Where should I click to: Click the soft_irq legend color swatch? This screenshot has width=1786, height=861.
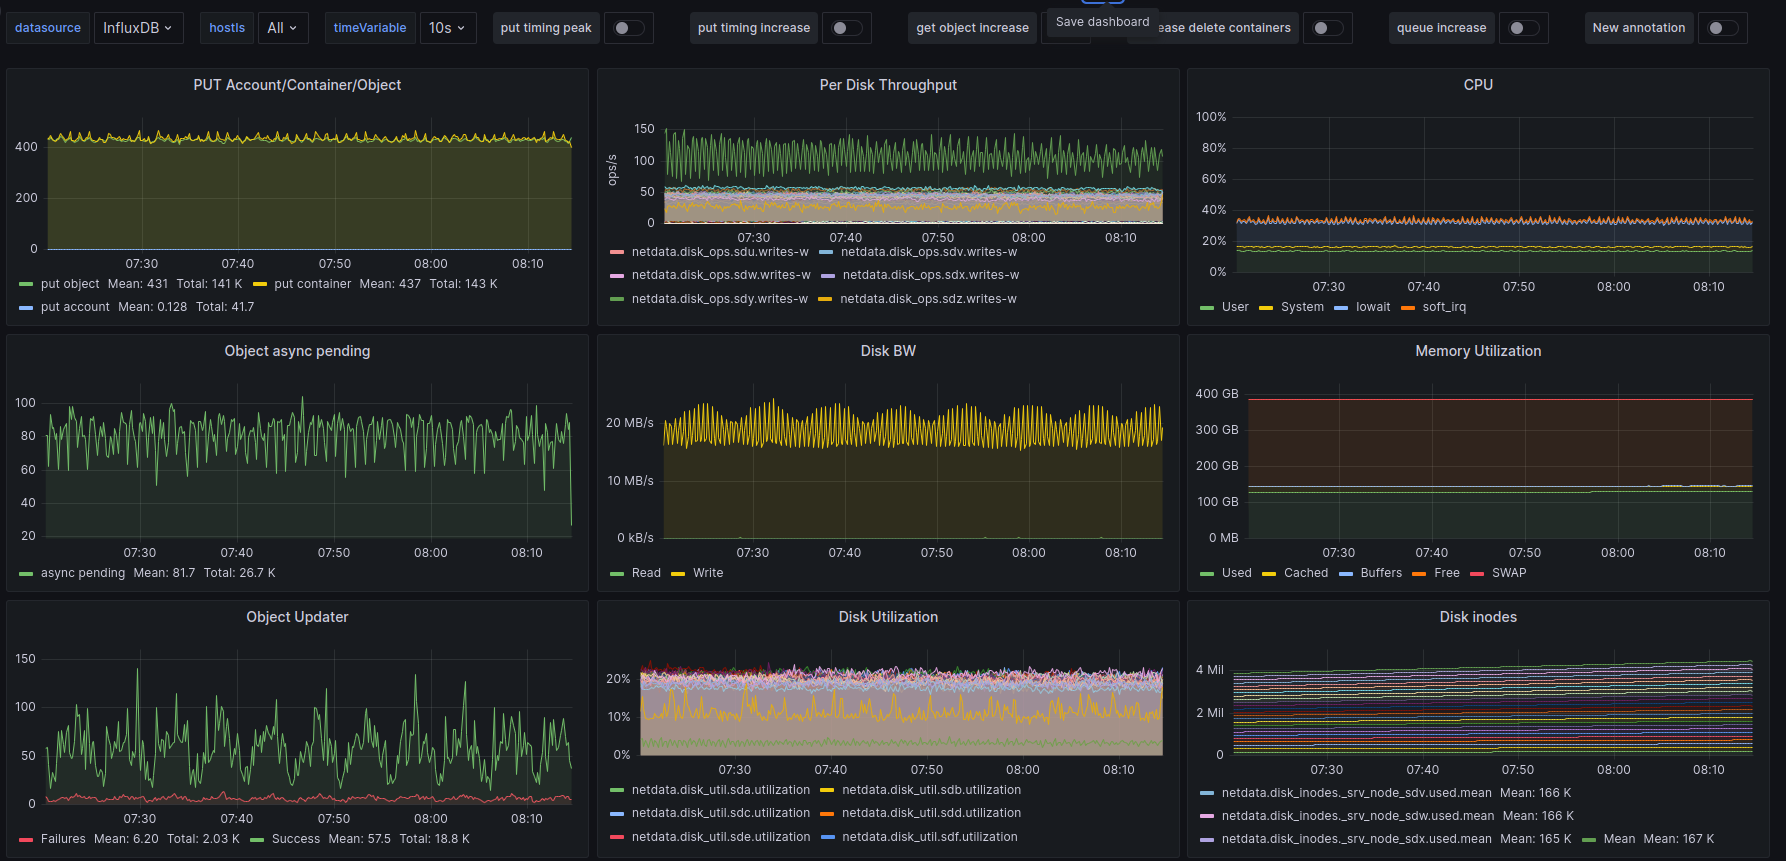(x=1408, y=308)
